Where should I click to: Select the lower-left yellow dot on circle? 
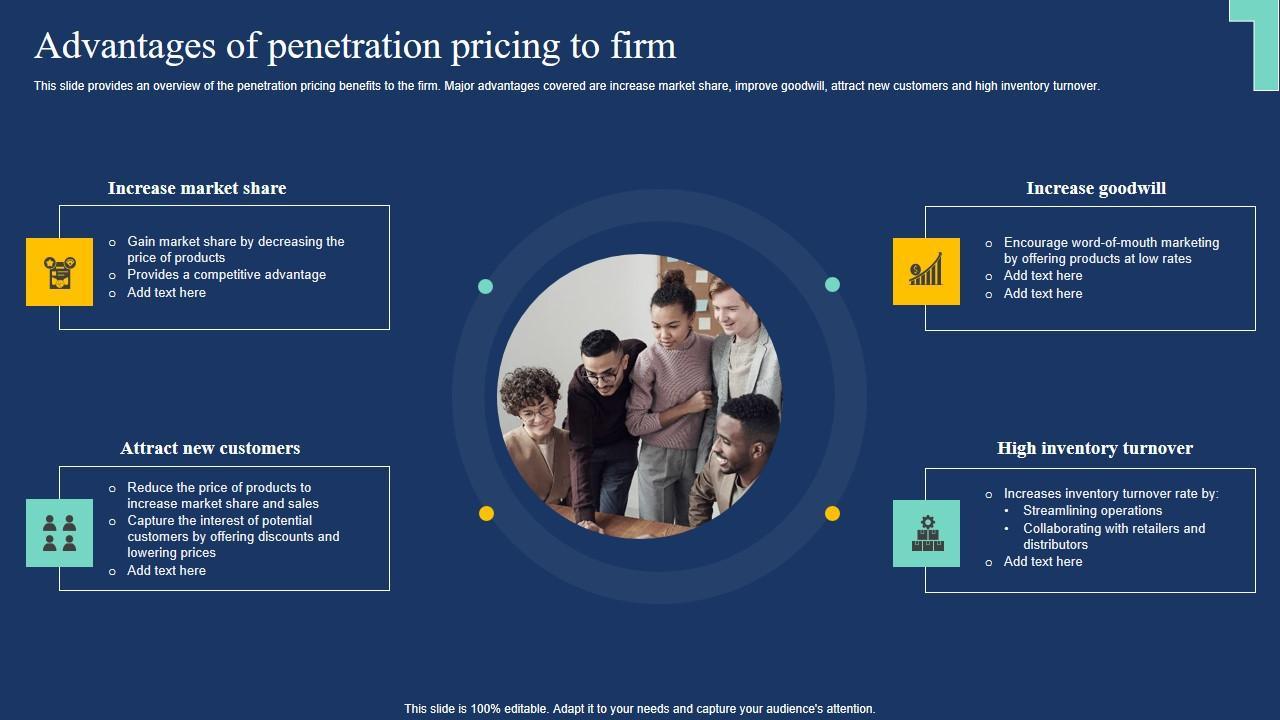(486, 513)
